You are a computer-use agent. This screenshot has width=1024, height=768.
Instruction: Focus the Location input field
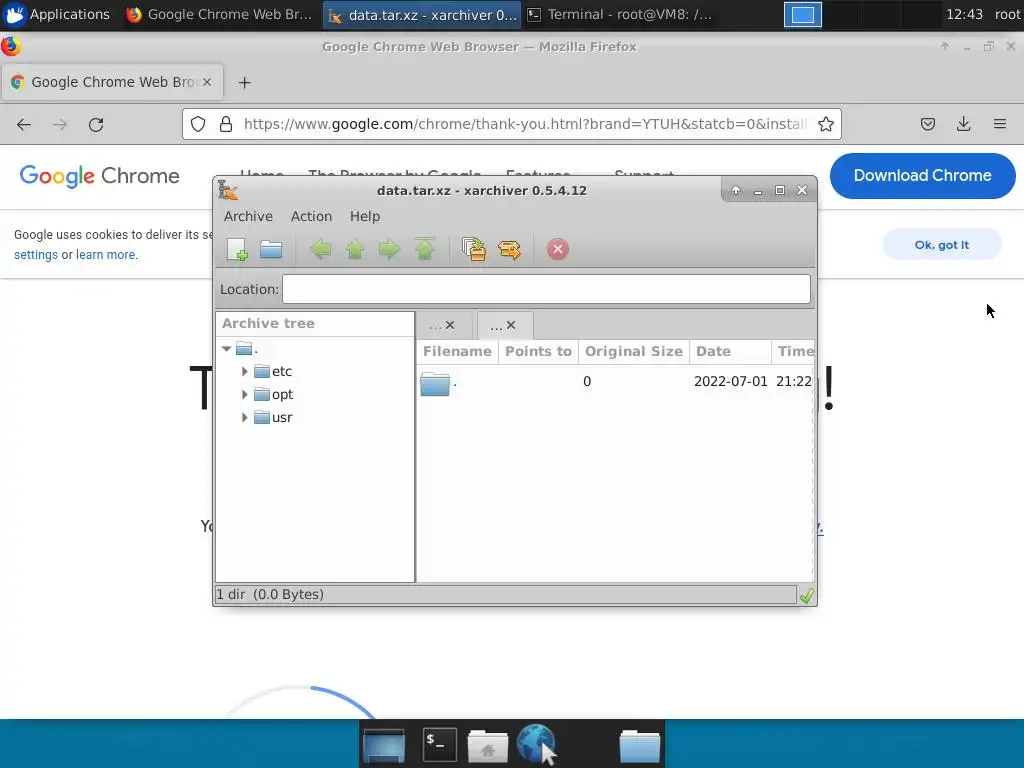pyautogui.click(x=547, y=289)
